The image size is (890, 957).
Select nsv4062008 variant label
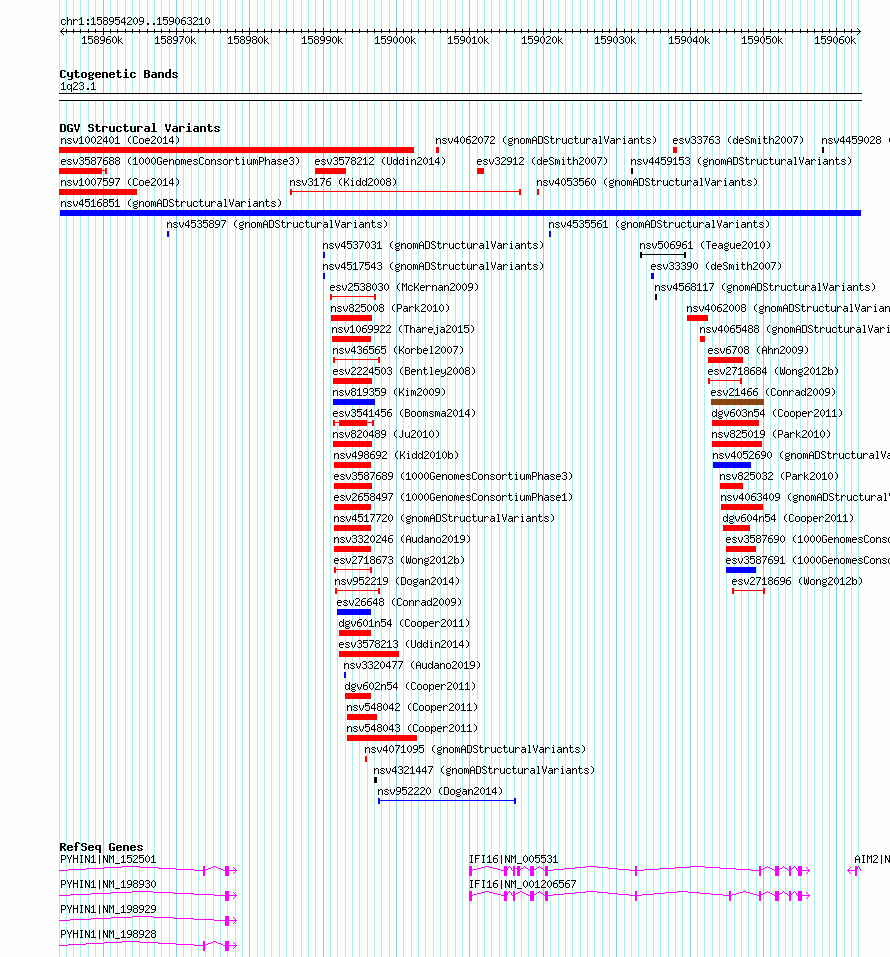coord(788,308)
